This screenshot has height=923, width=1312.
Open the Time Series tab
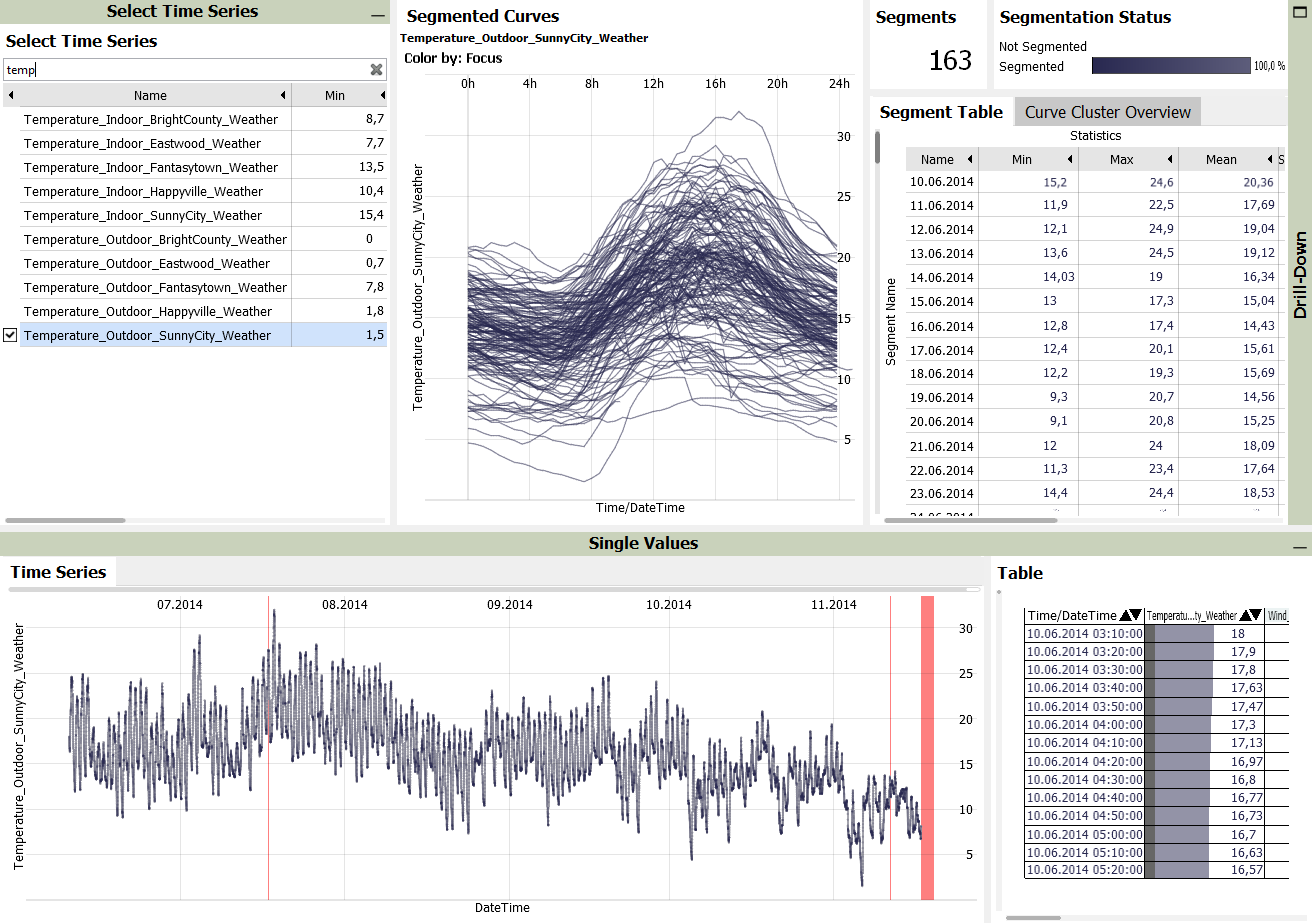click(x=58, y=572)
